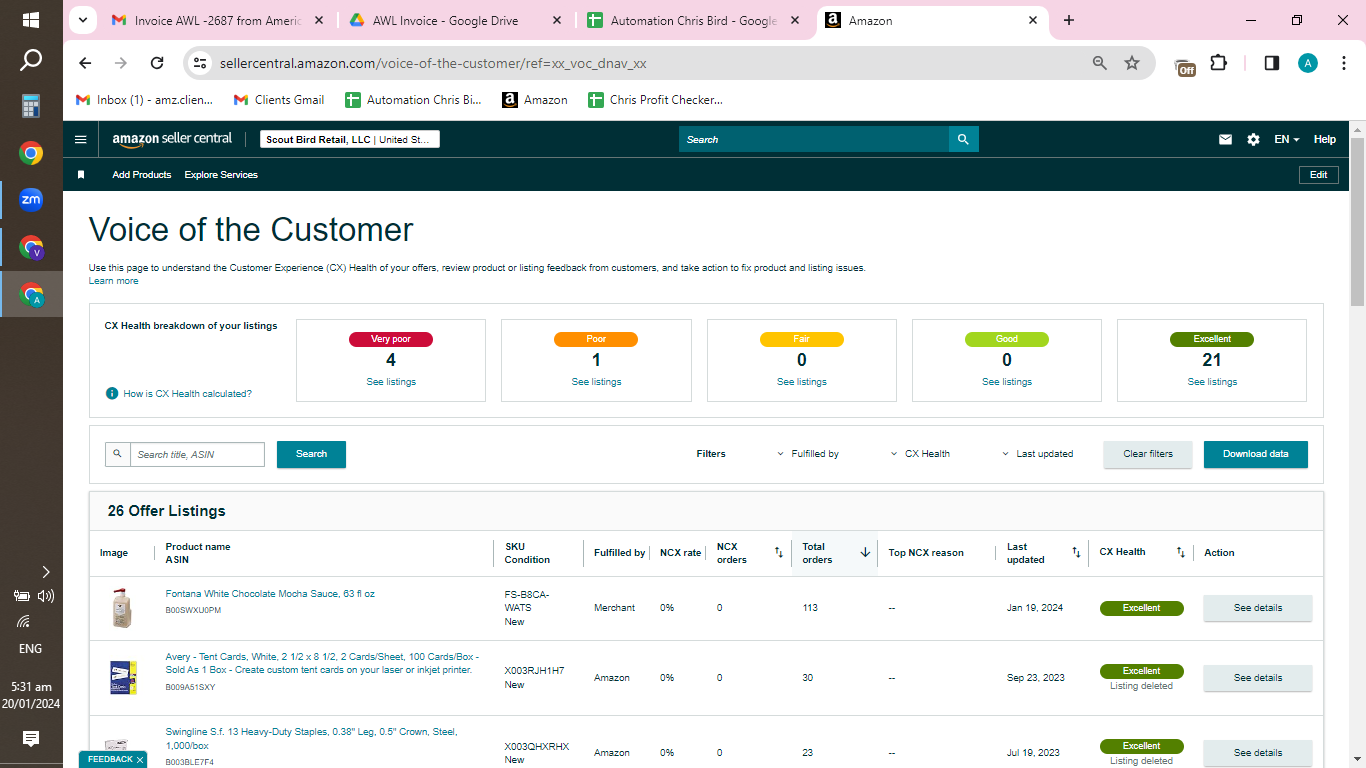1366x768 pixels.
Task: Open the Clients Gmail bookmark
Action: pyautogui.click(x=279, y=100)
